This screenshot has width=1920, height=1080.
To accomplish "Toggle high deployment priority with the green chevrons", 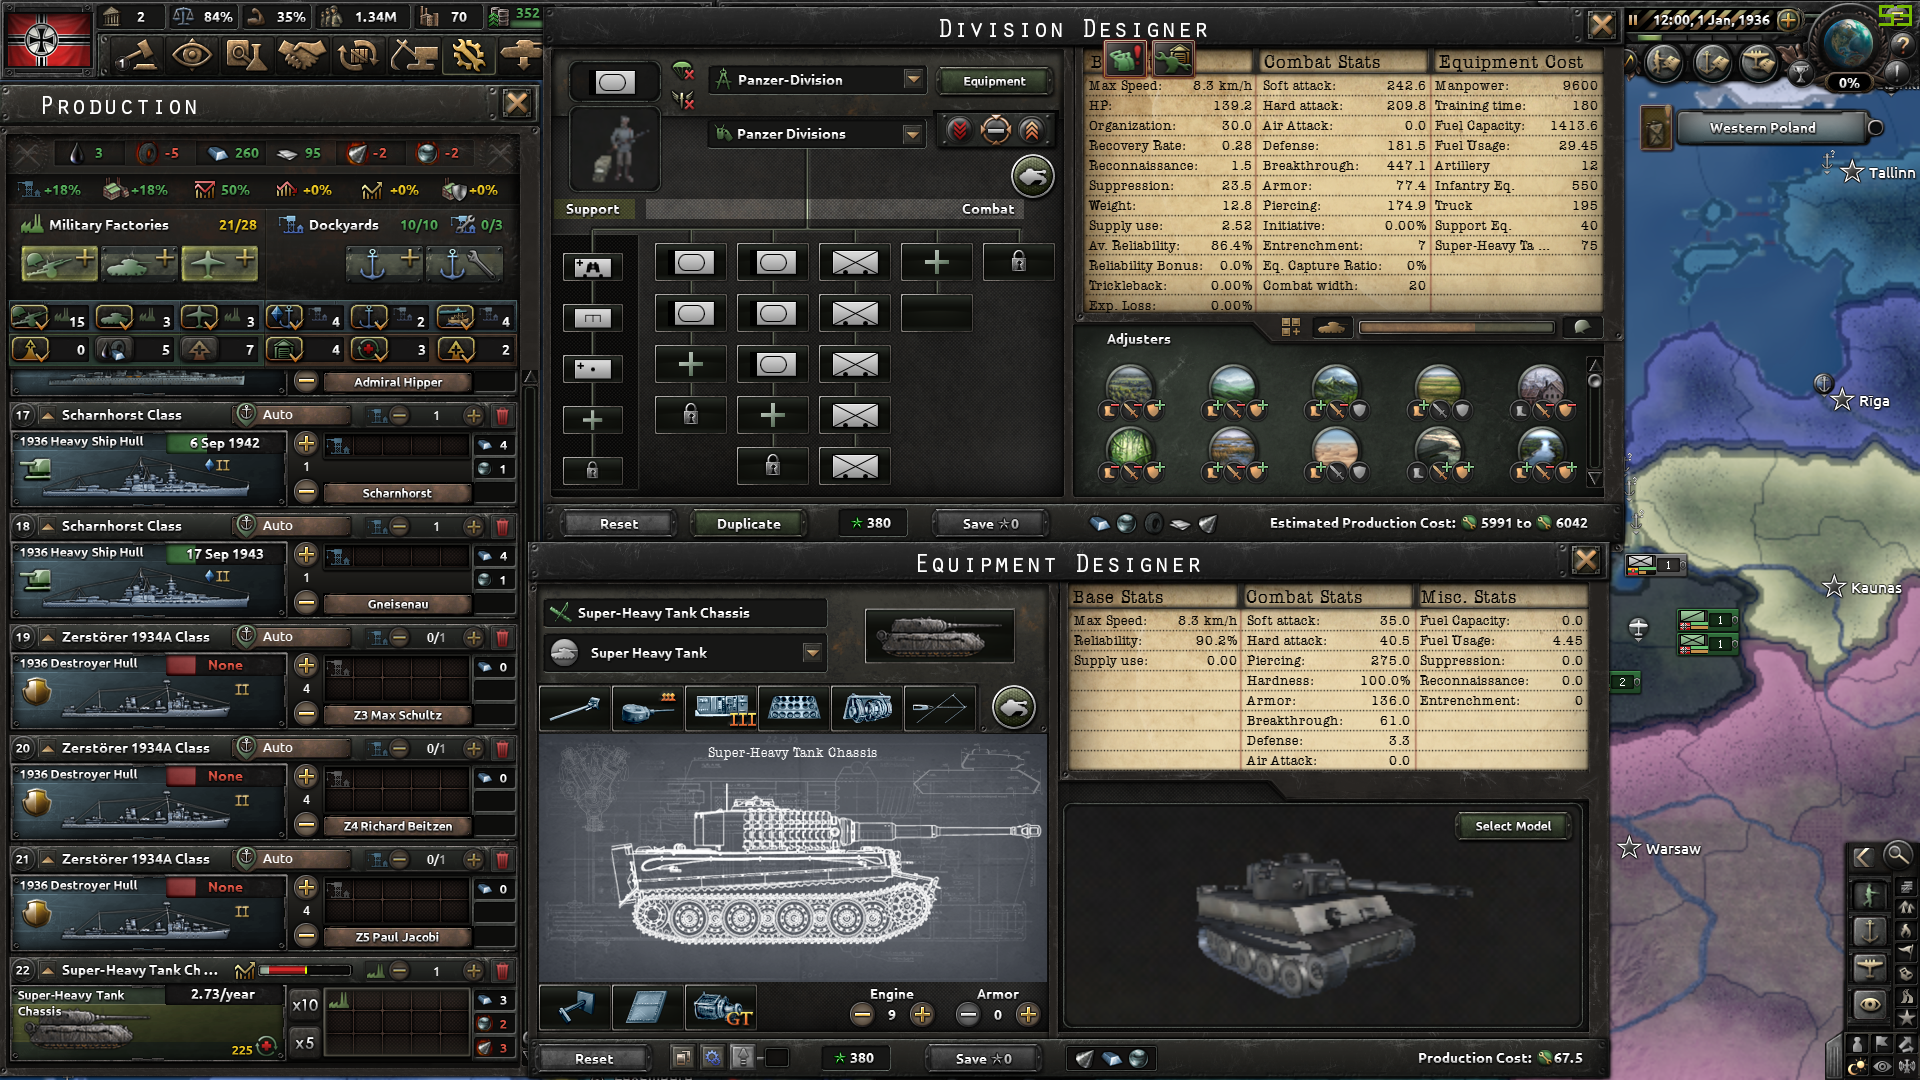I will pyautogui.click(x=1029, y=131).
